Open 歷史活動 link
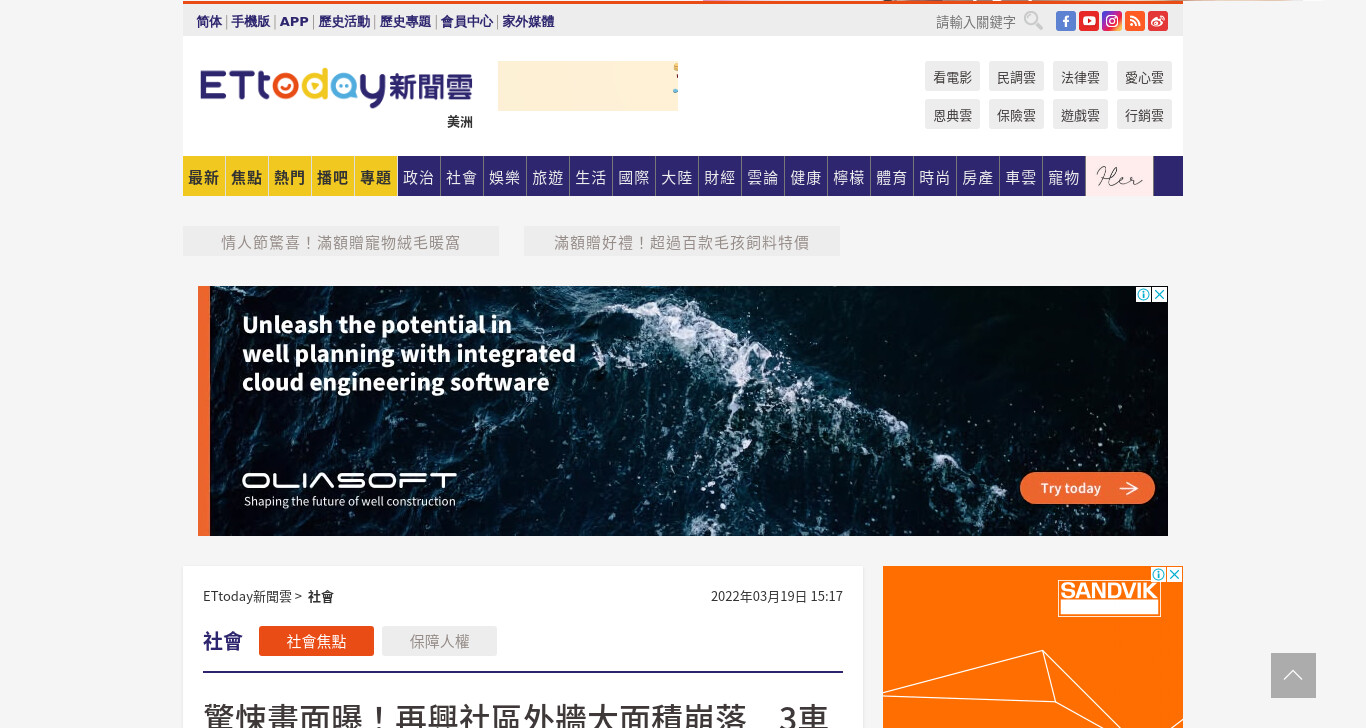Viewport: 1366px width, 728px height. [x=344, y=21]
